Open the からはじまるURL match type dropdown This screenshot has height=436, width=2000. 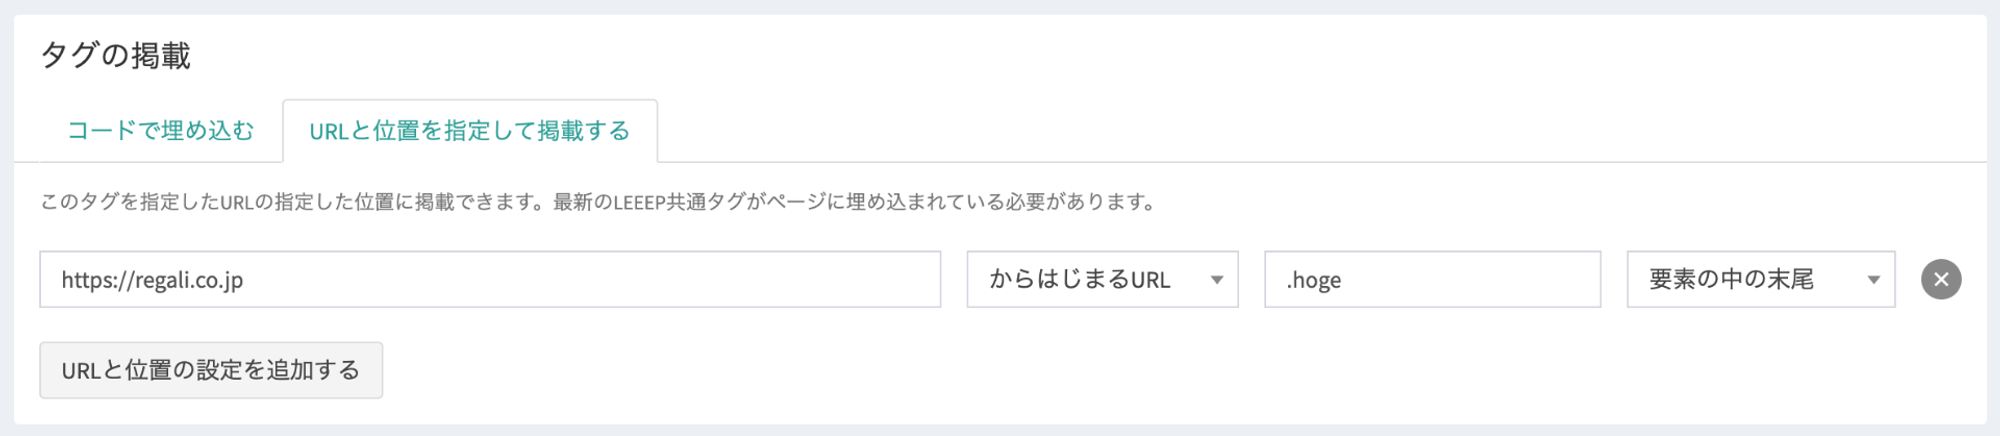click(x=1101, y=279)
